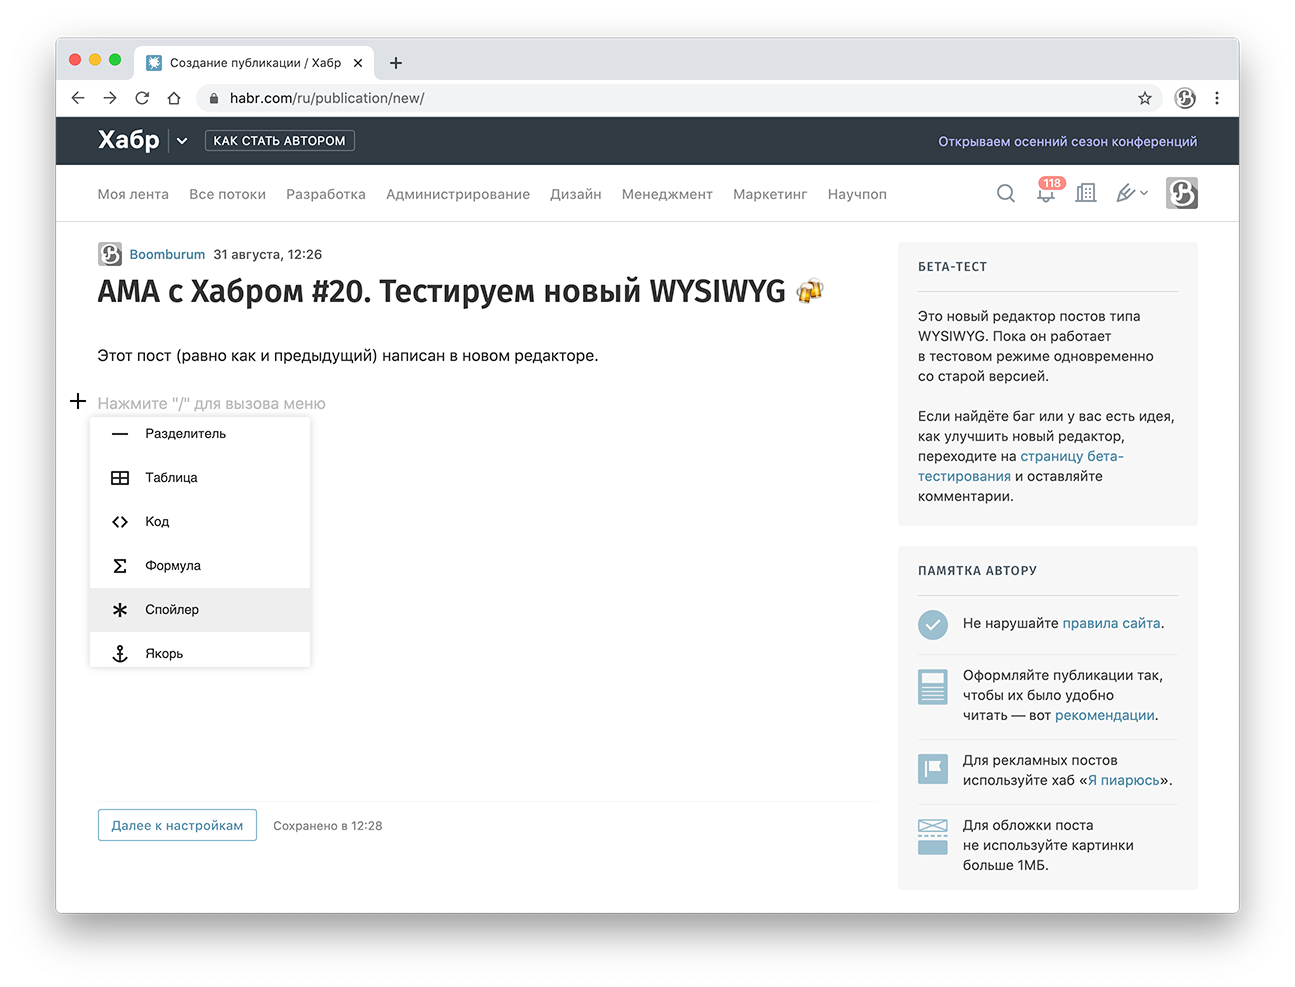Viewport: 1295px width, 987px height.
Task: Click the image icon beside 'Для обложки поста'
Action: point(933,836)
